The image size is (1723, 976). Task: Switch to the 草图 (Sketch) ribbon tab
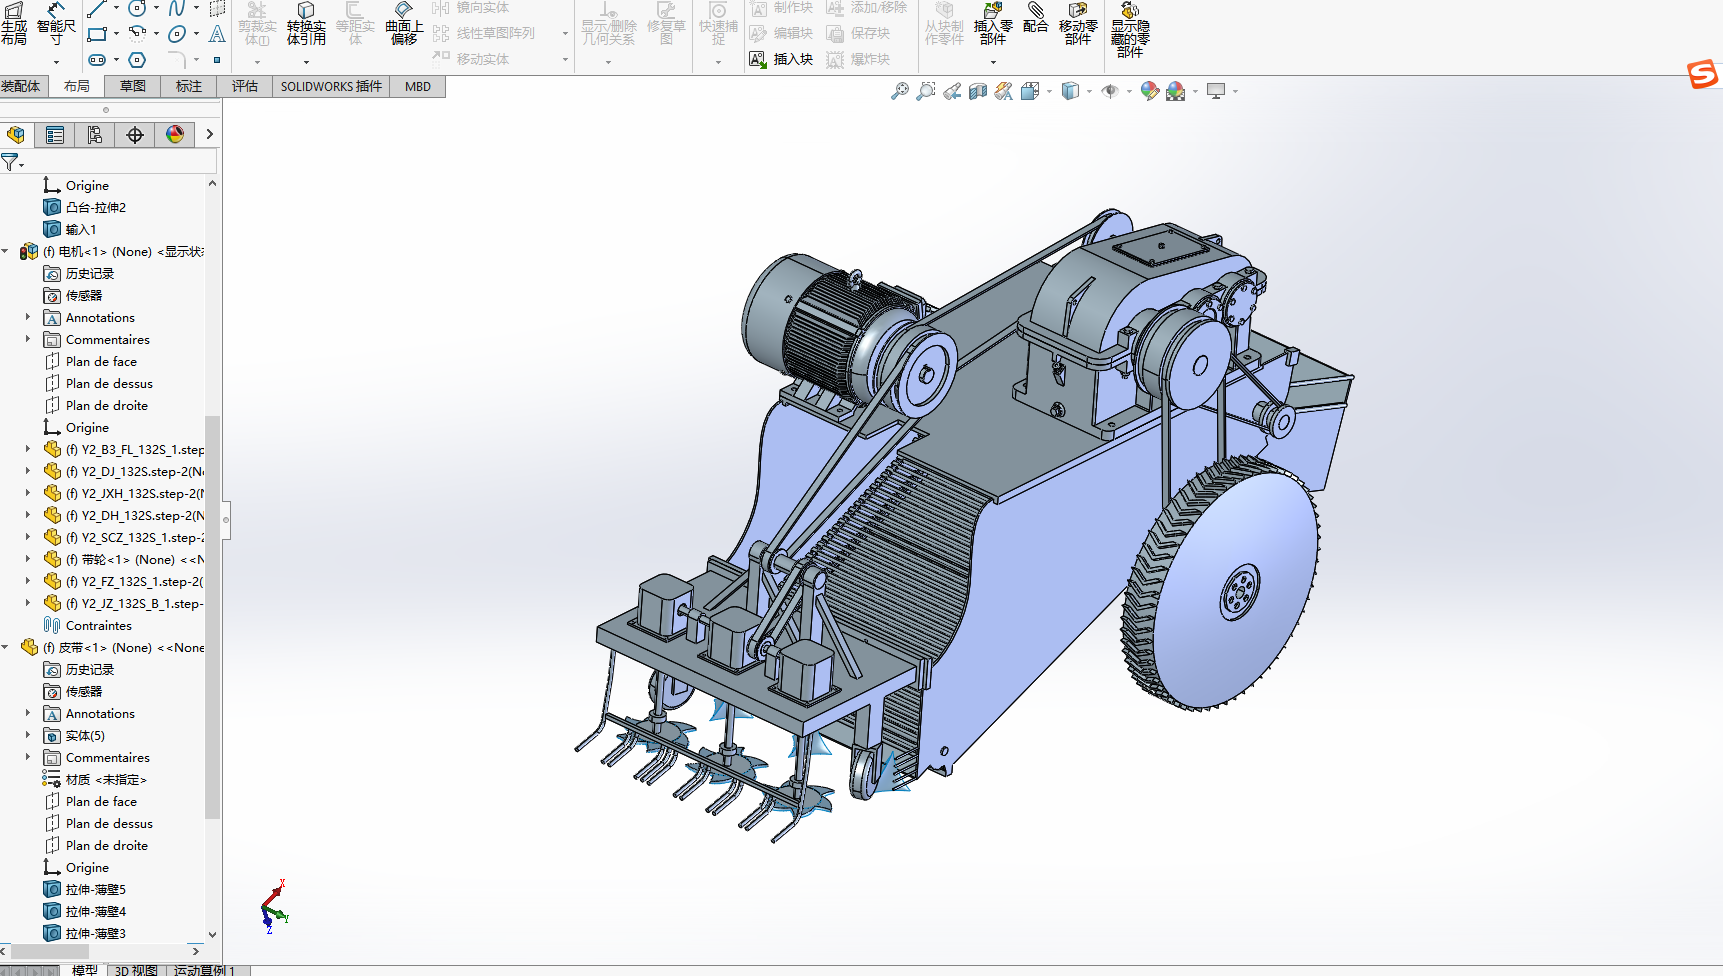(132, 87)
